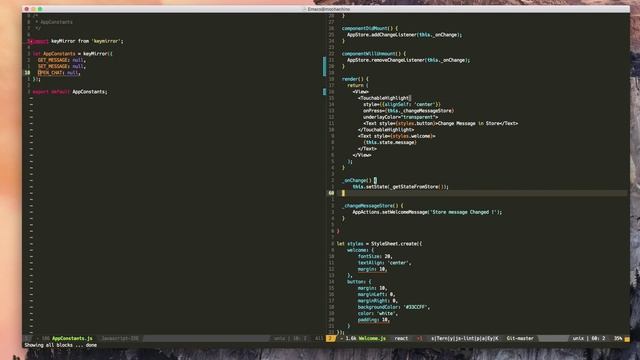Click the marginRight: 0 line
The height and width of the screenshot is (360, 640).
[x=378, y=301]
